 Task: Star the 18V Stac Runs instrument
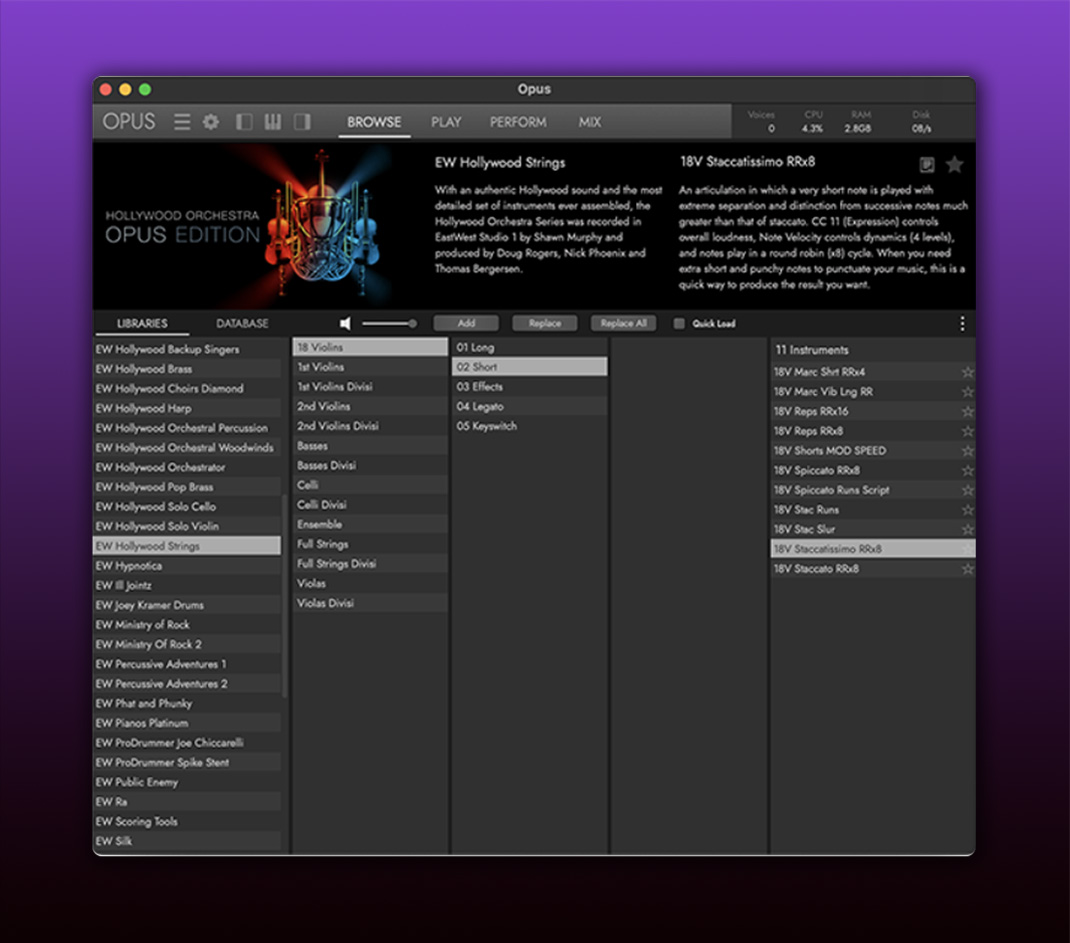967,510
